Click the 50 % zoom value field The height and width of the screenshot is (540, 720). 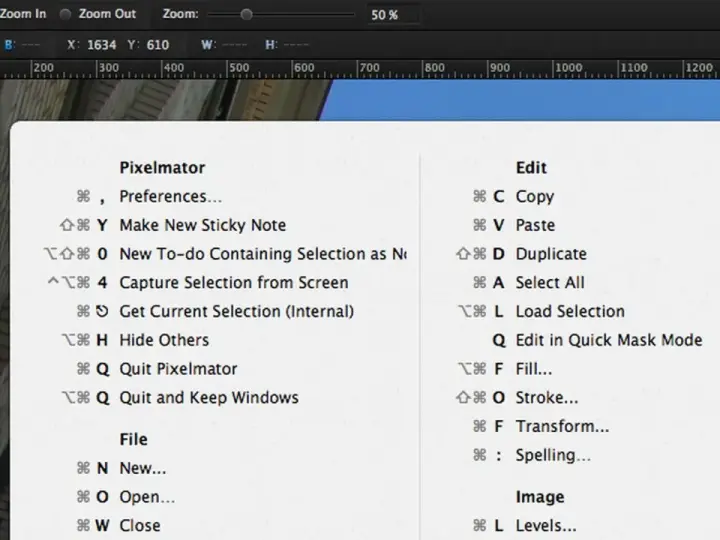pos(393,15)
